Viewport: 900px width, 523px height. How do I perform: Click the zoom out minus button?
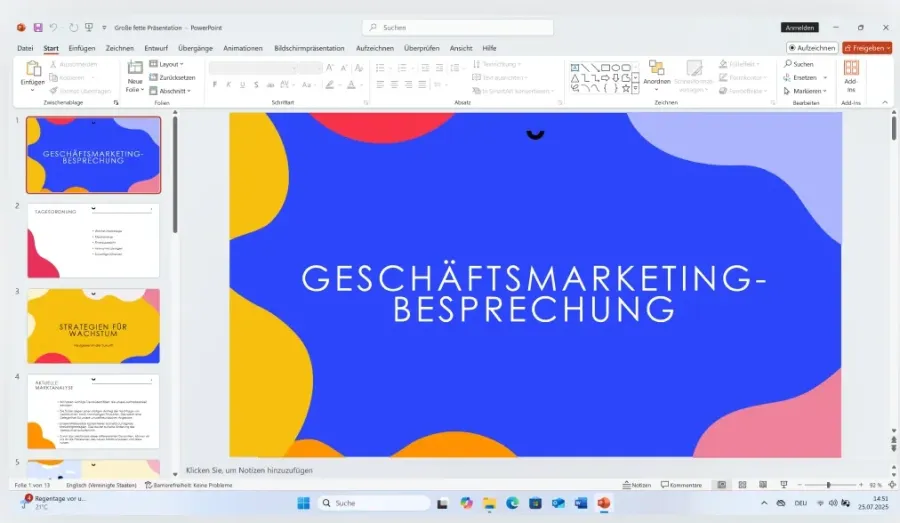pyautogui.click(x=799, y=485)
